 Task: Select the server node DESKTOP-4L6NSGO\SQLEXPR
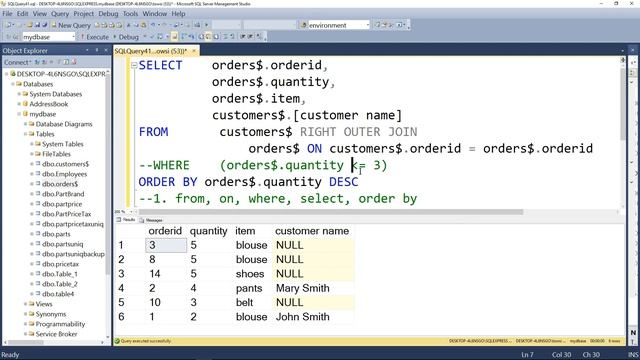coord(60,74)
